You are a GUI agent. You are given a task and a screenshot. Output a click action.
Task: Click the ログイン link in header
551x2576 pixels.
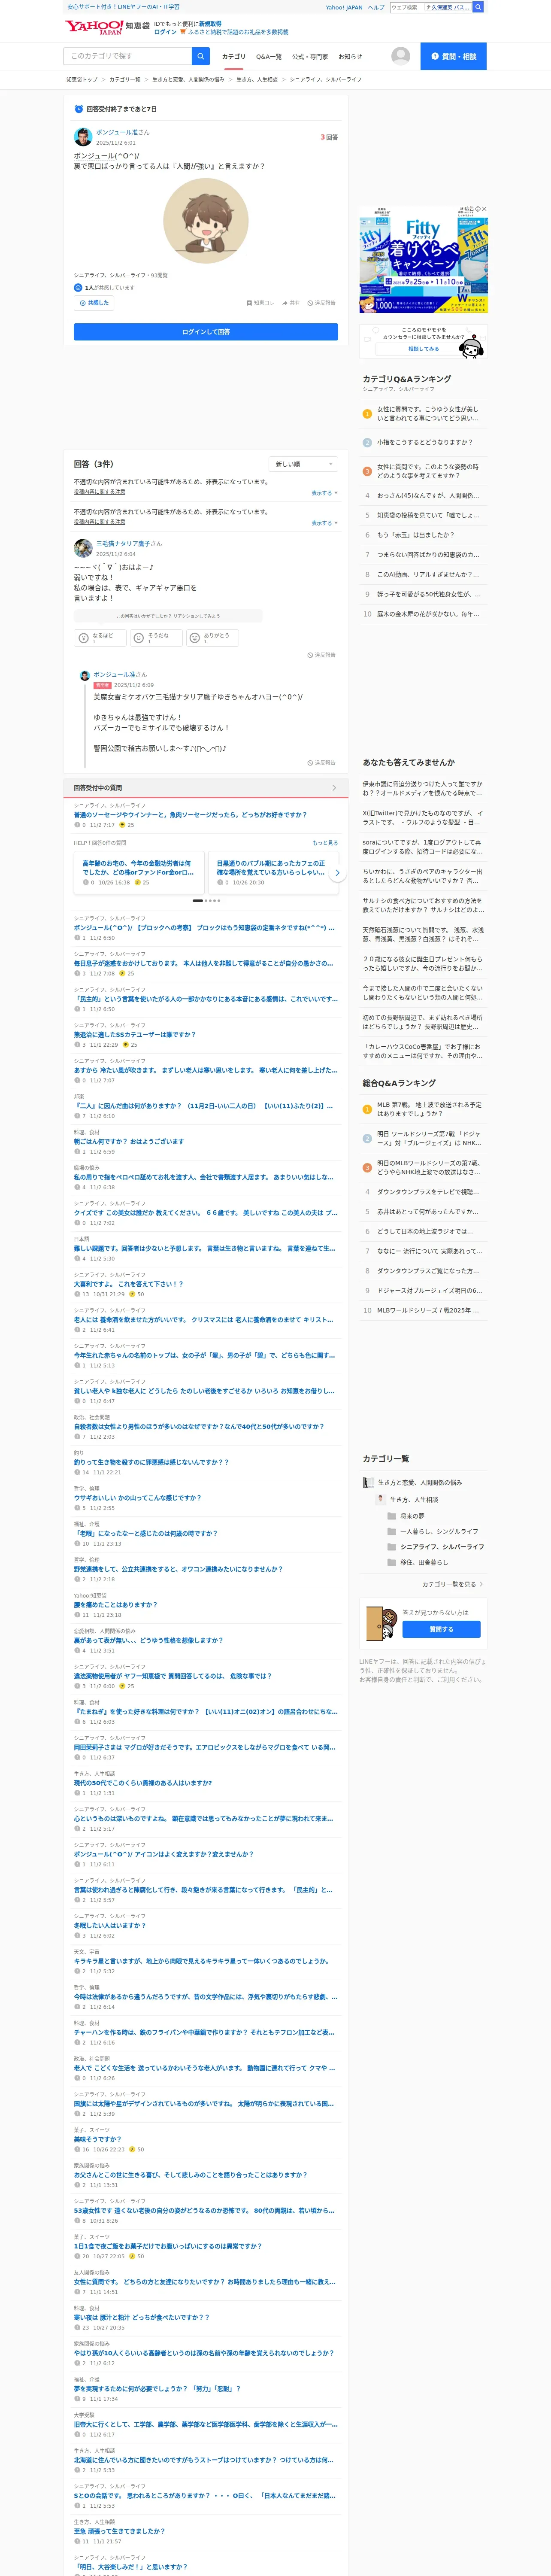165,32
